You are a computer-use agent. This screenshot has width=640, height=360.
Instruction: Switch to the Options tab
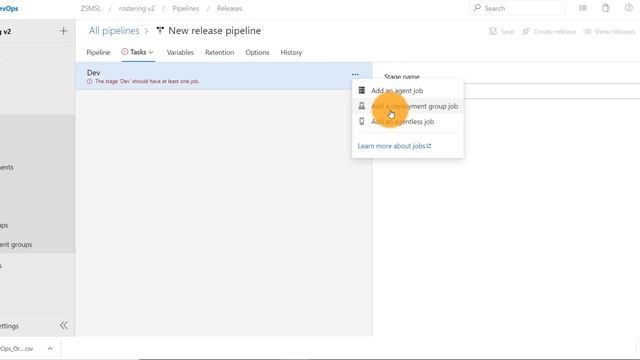click(257, 52)
